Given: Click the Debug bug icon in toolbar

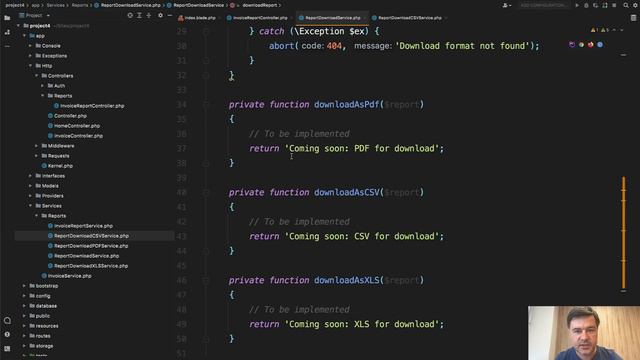Looking at the screenshot, I should (x=586, y=5).
